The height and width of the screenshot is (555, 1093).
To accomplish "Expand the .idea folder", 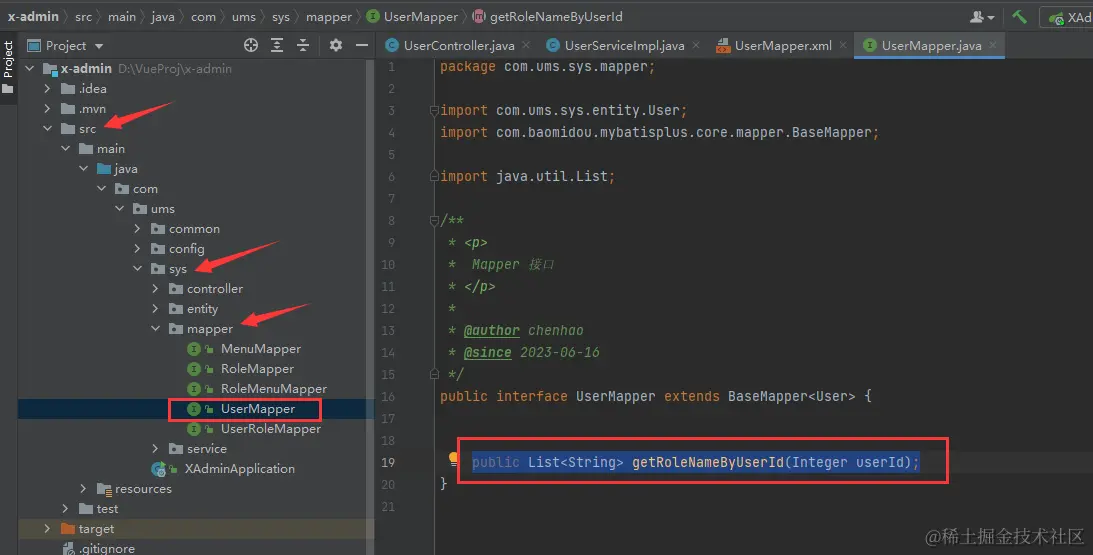I will pyautogui.click(x=47, y=89).
